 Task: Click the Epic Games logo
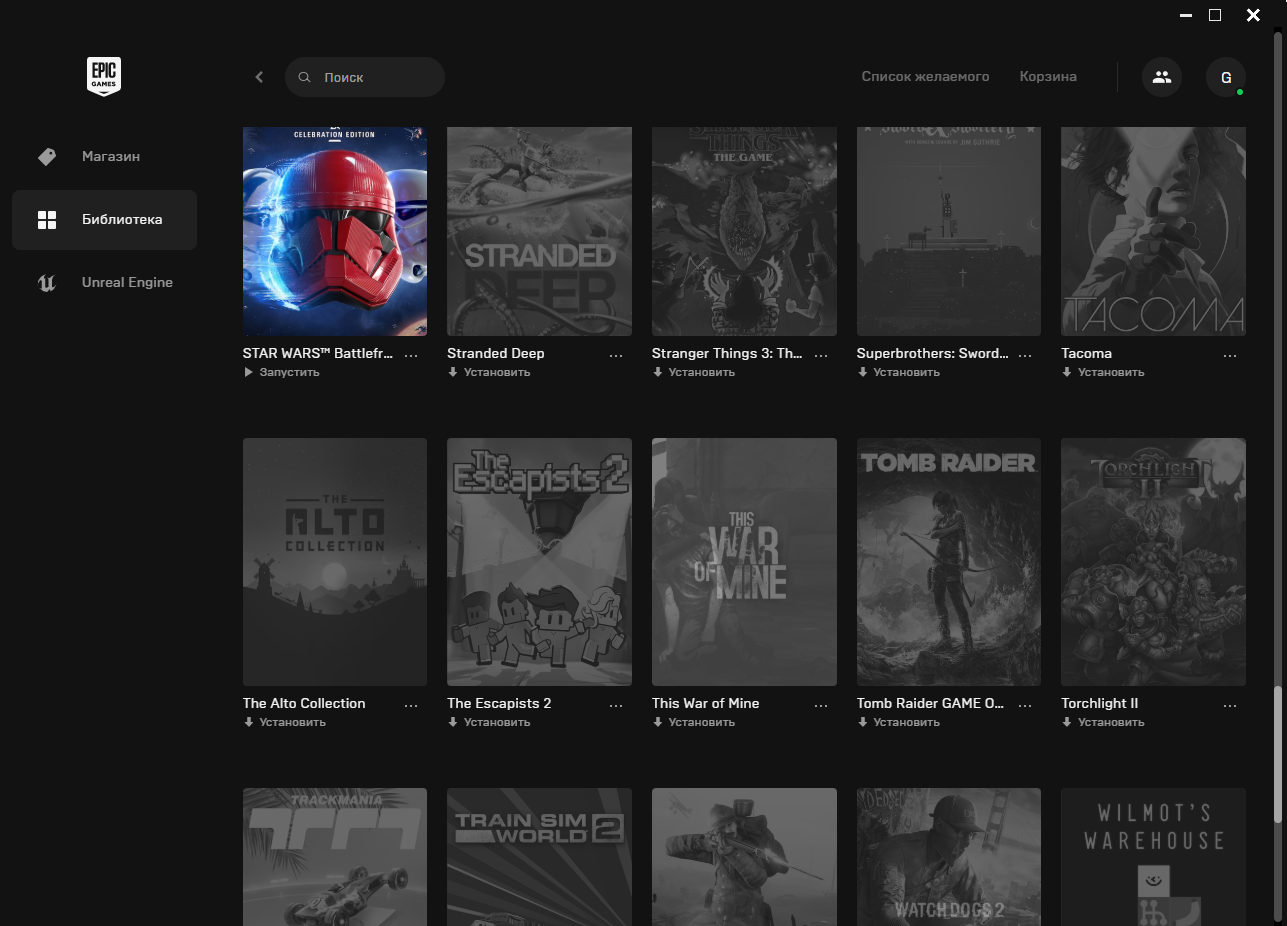pos(104,76)
